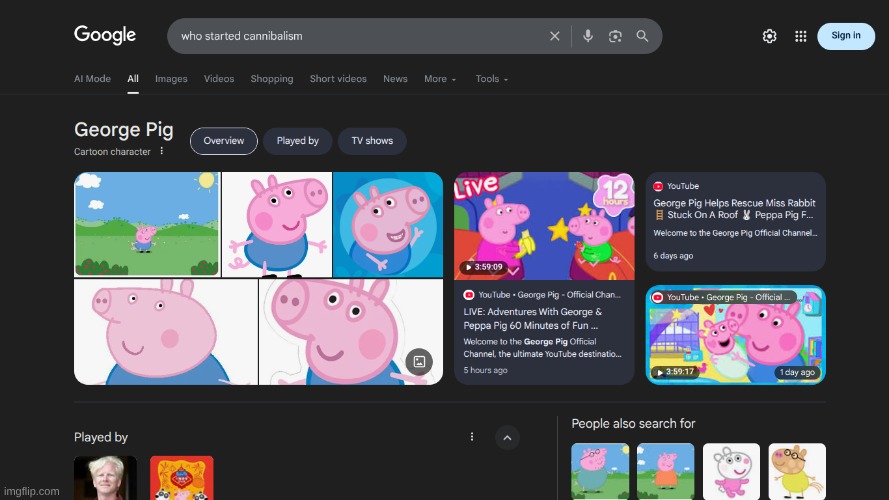Collapse the Played by section chevron
Screen dimensions: 889x500
pos(507,438)
